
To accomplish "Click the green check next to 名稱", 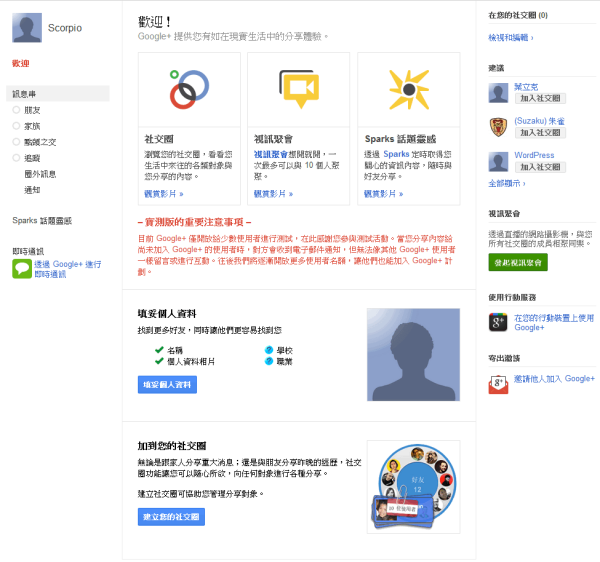I will click(x=159, y=350).
